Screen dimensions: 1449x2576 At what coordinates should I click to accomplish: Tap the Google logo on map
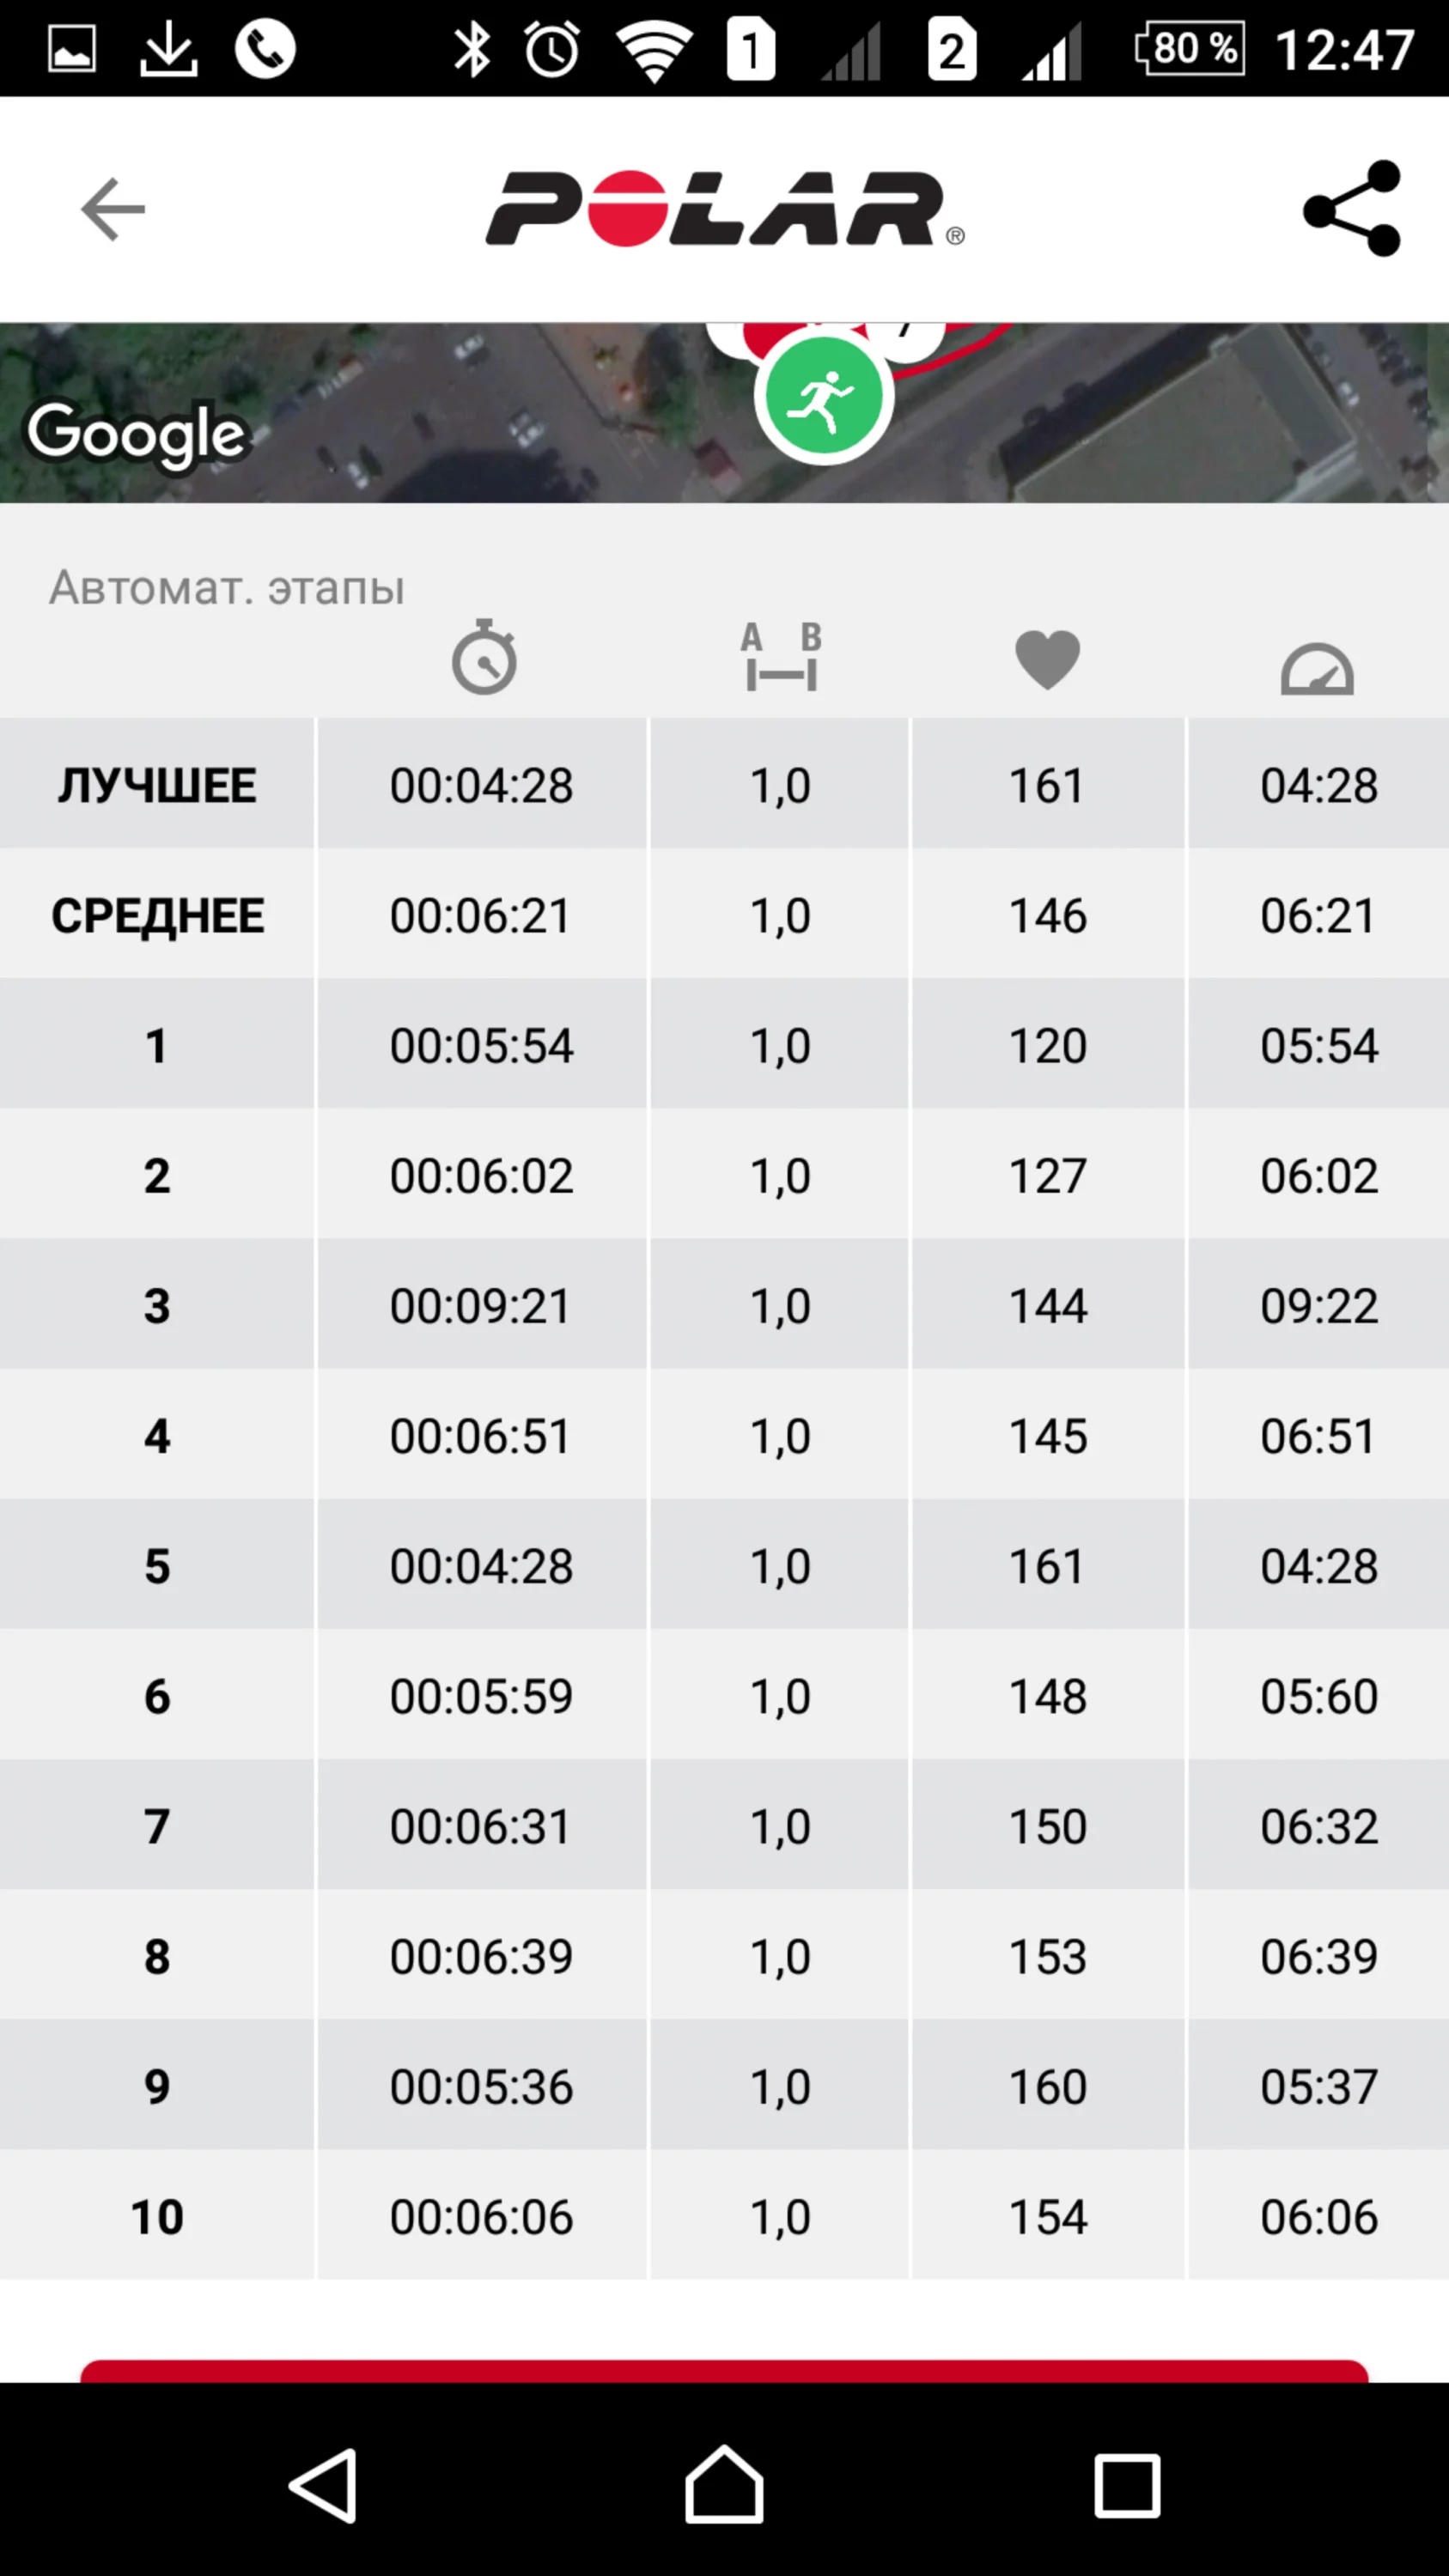tap(136, 434)
